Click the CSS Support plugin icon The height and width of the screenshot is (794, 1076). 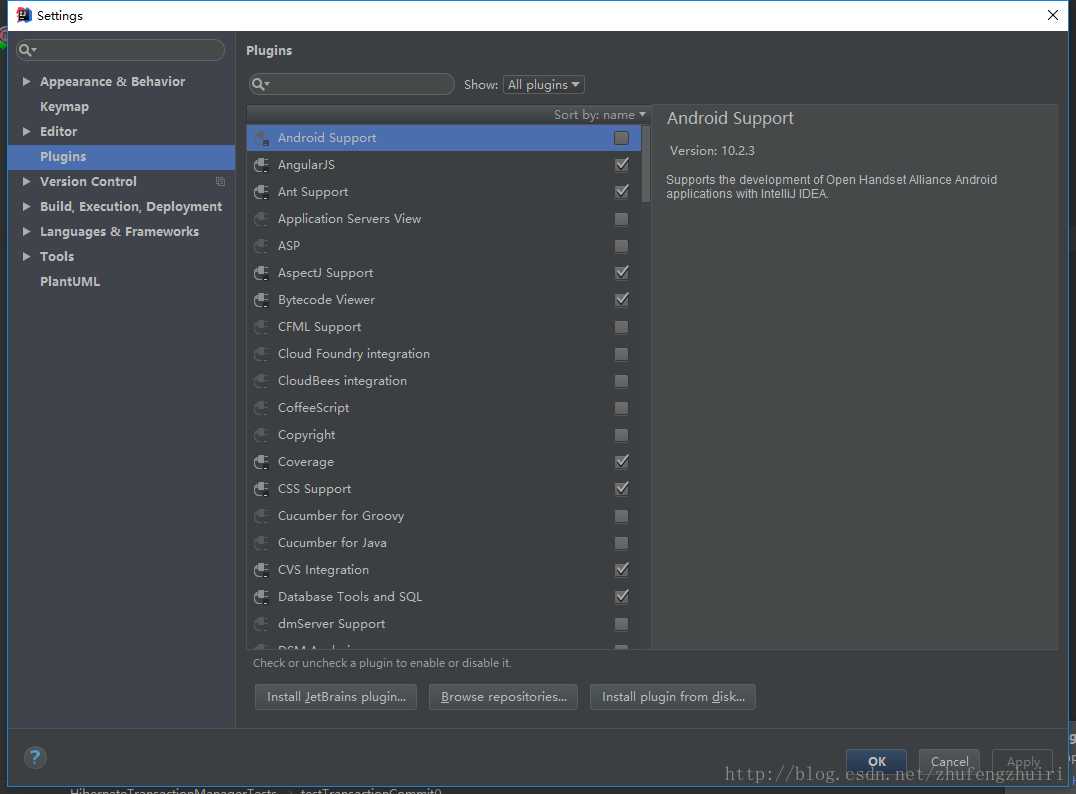coord(261,489)
